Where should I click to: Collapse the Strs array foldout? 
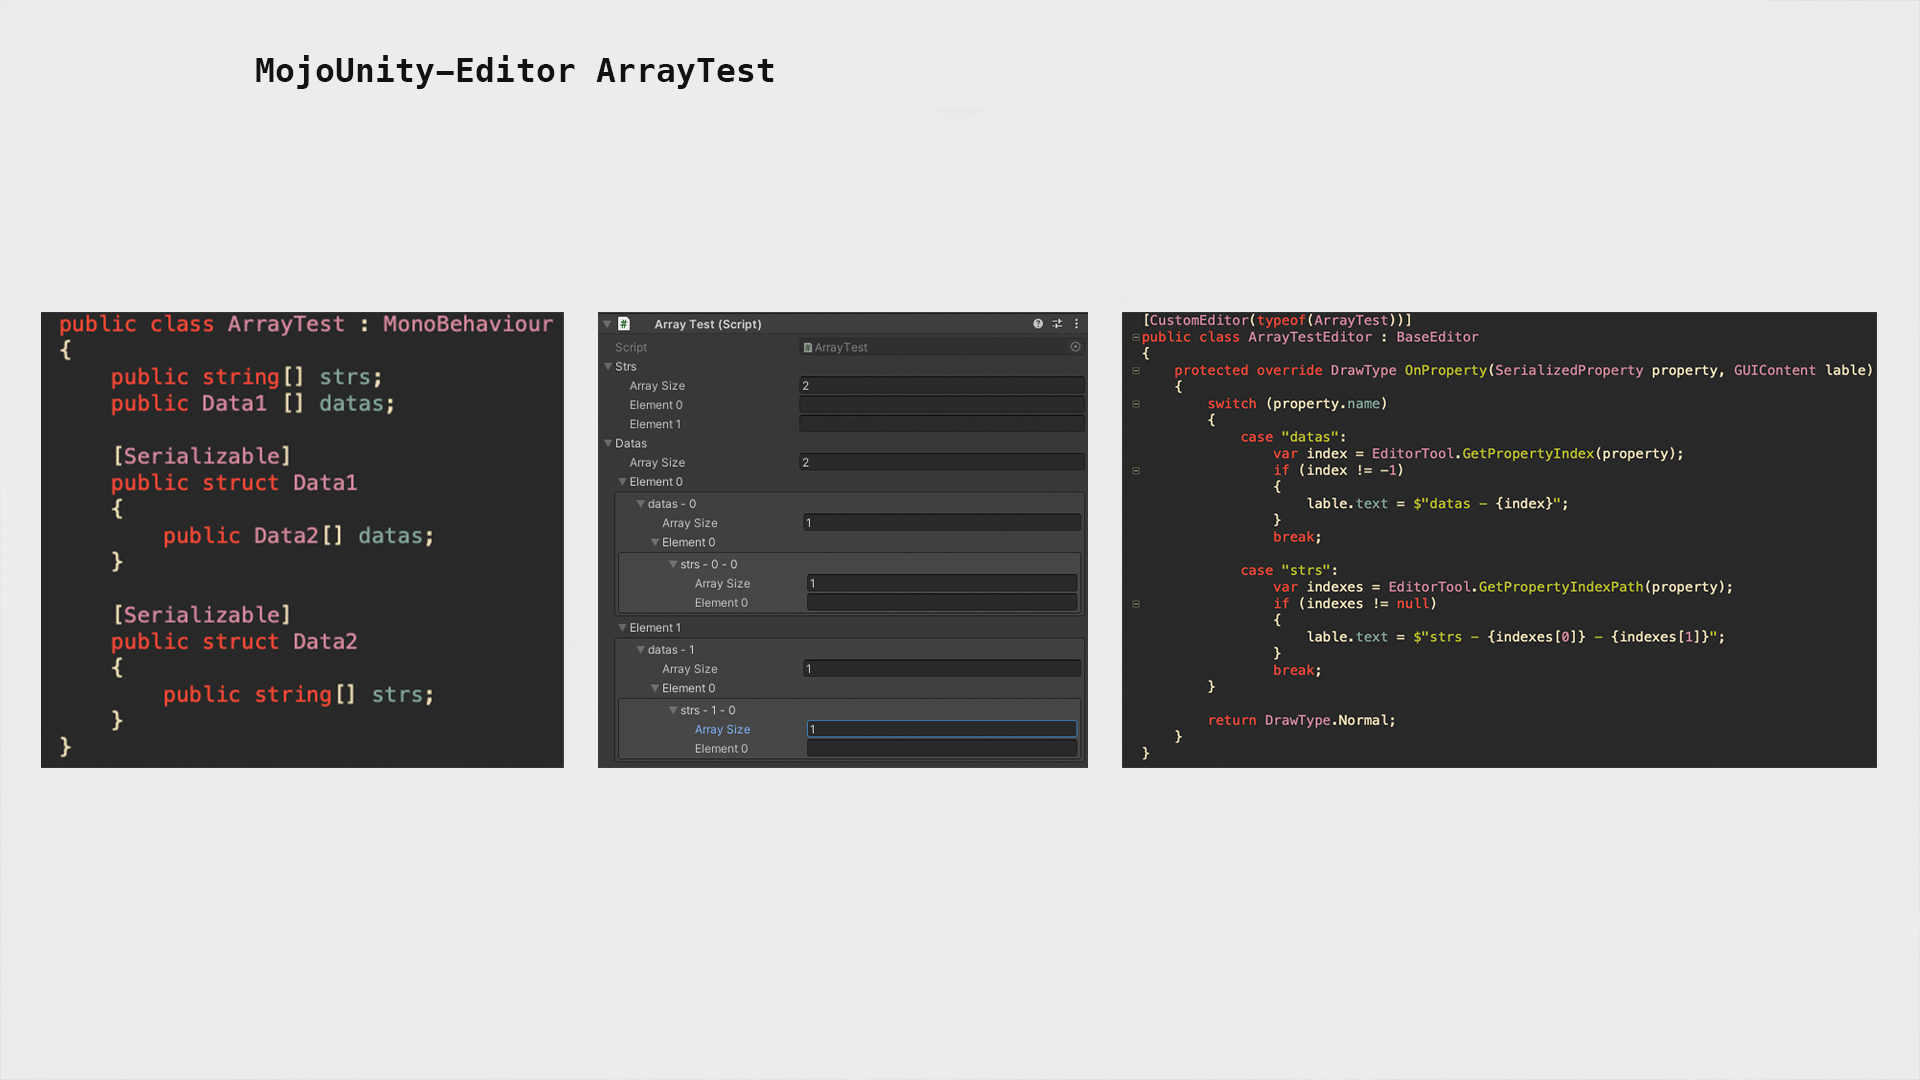tap(608, 367)
